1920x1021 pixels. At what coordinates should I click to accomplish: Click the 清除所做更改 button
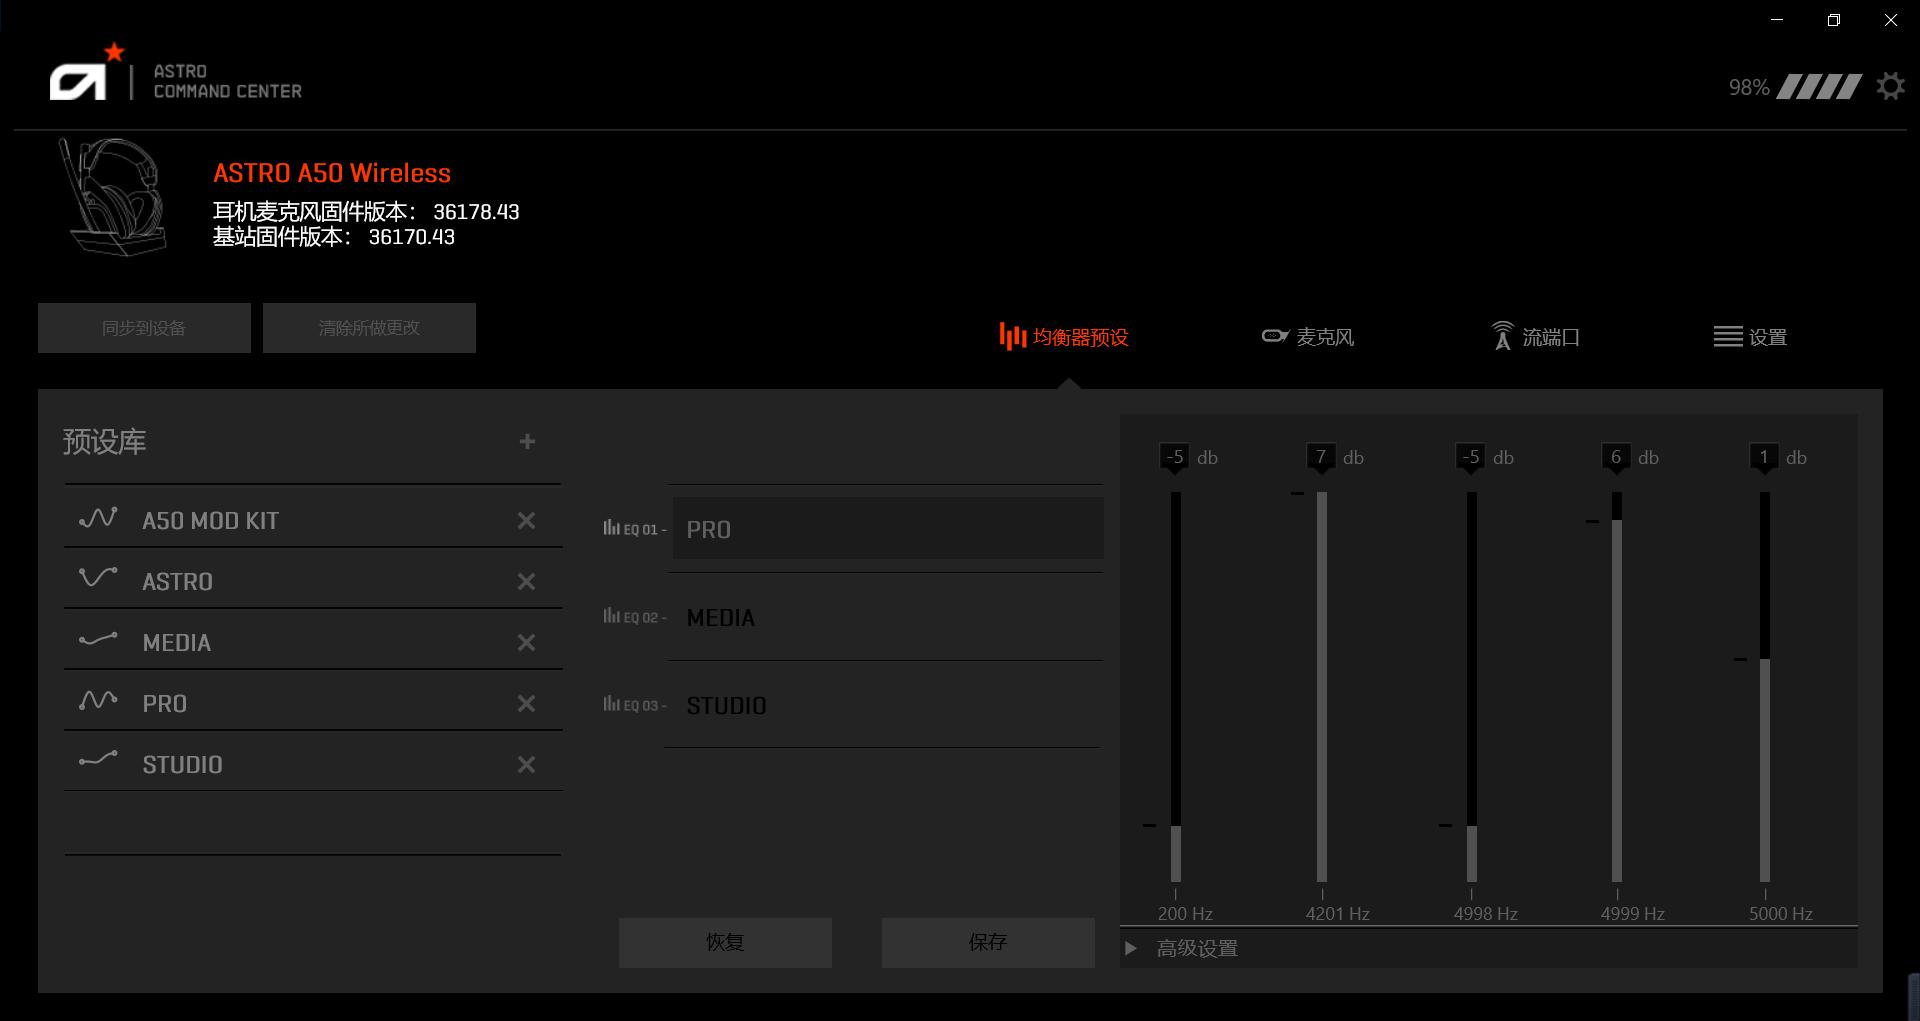tap(369, 328)
